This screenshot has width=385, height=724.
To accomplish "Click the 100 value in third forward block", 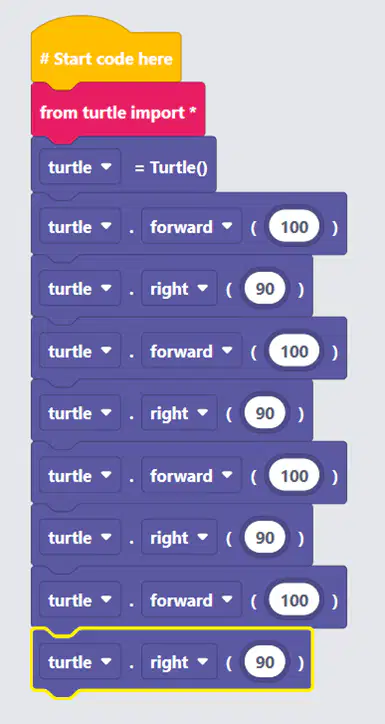I will [x=295, y=476].
